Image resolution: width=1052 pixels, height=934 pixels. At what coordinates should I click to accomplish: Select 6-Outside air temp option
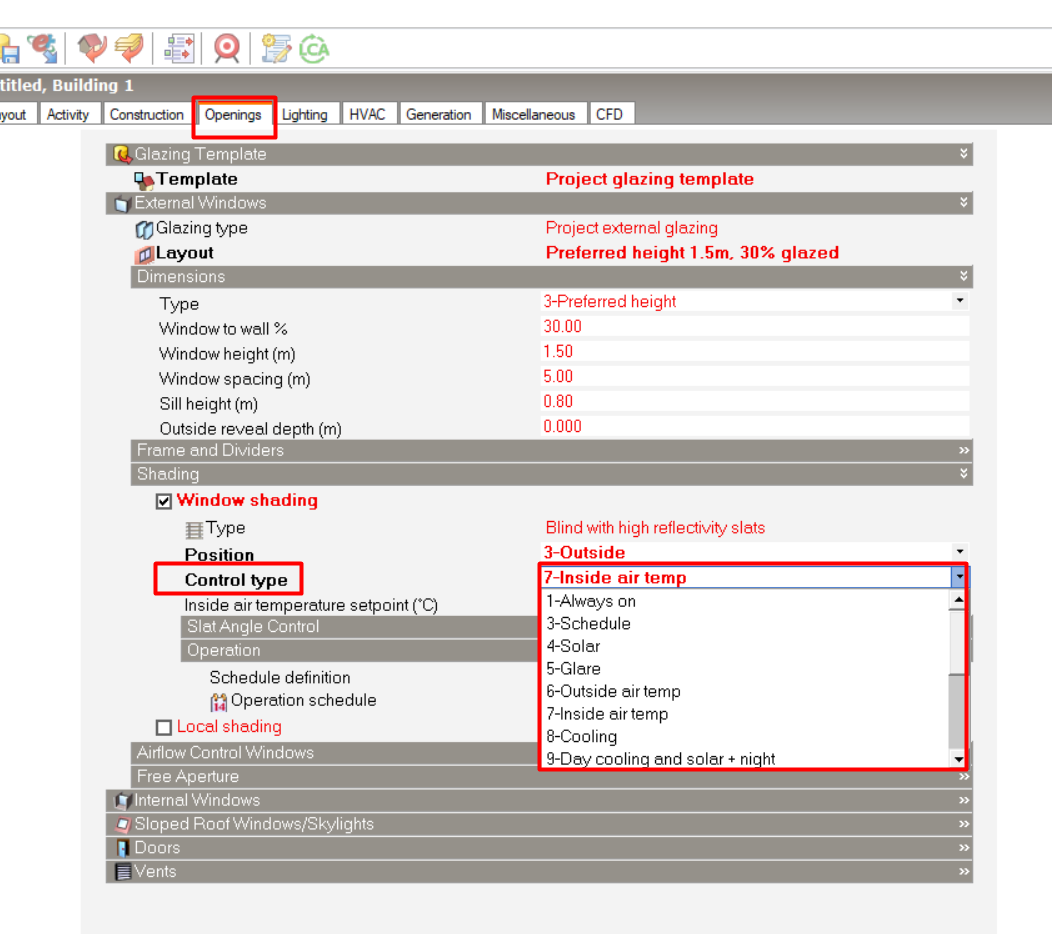pyautogui.click(x=745, y=691)
